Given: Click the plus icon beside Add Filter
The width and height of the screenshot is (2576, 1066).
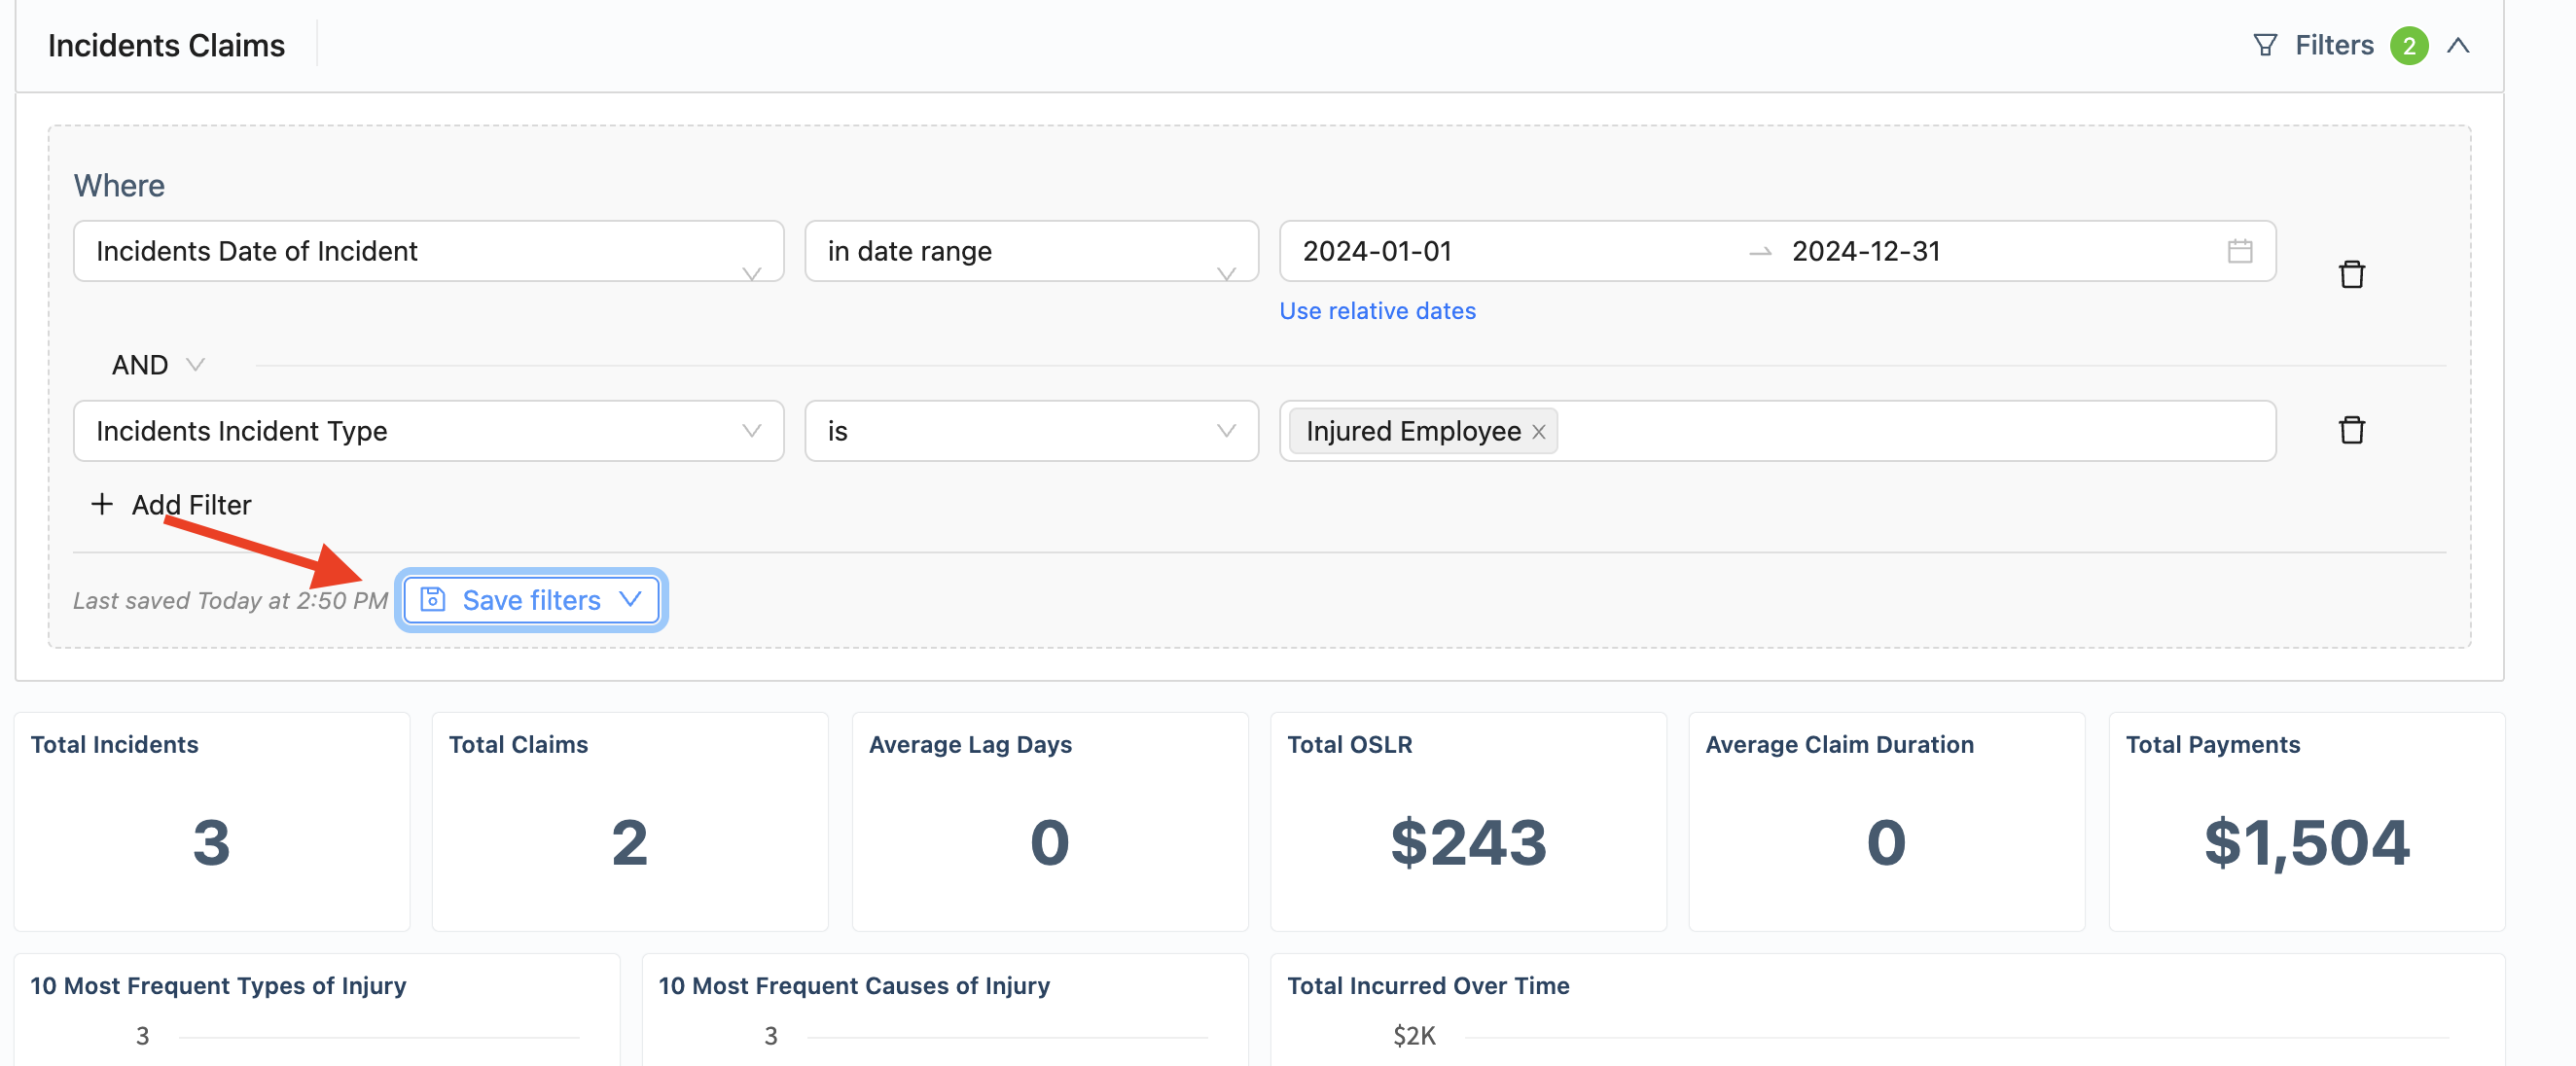Looking at the screenshot, I should [x=102, y=504].
